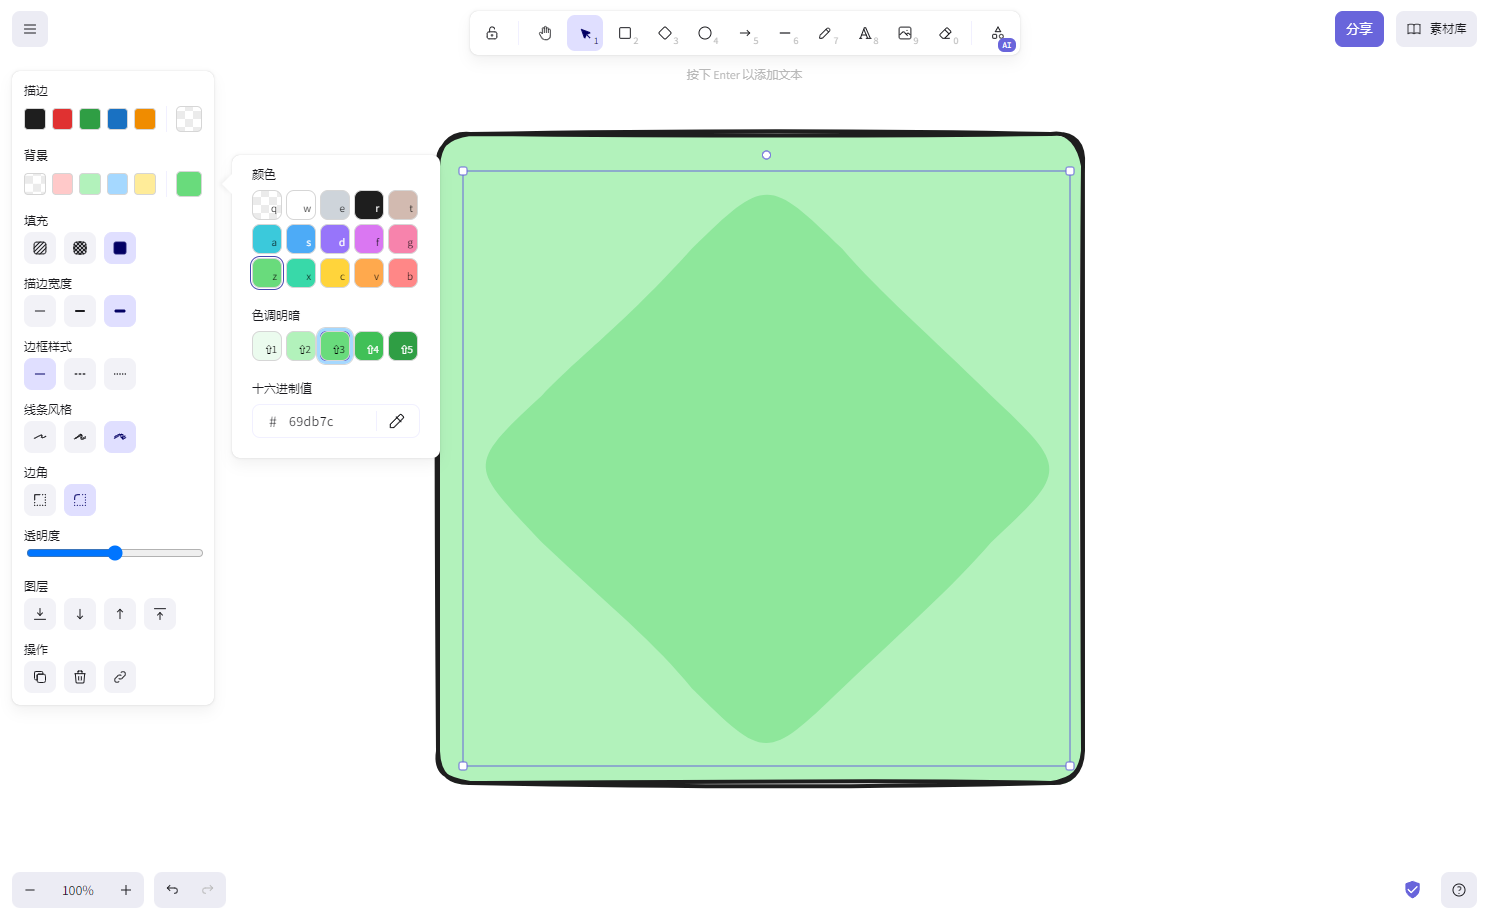The image size is (1489, 918).
Task: Toggle the lock tool icon
Action: coord(492,33)
